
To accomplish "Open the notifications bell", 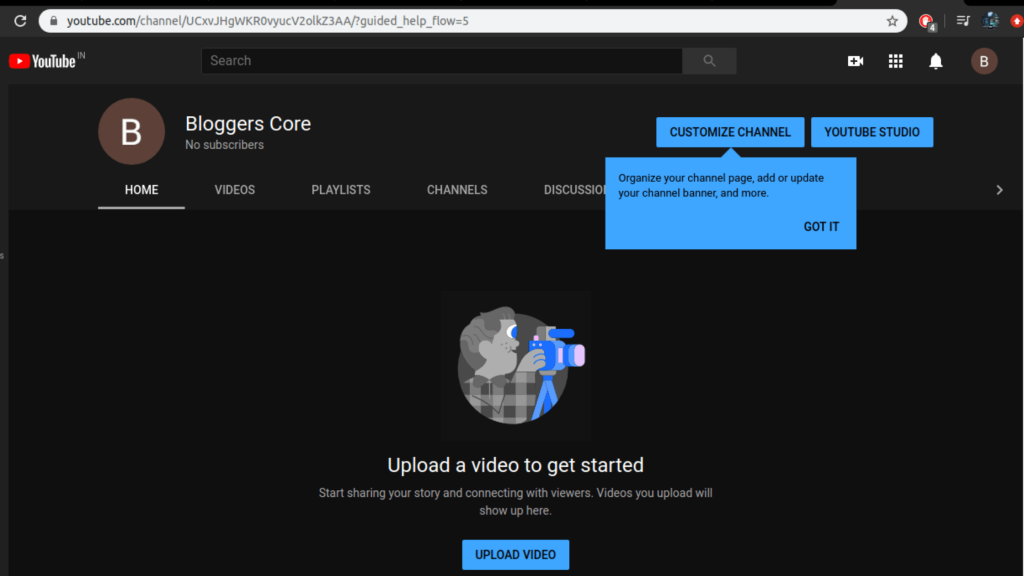I will [936, 61].
